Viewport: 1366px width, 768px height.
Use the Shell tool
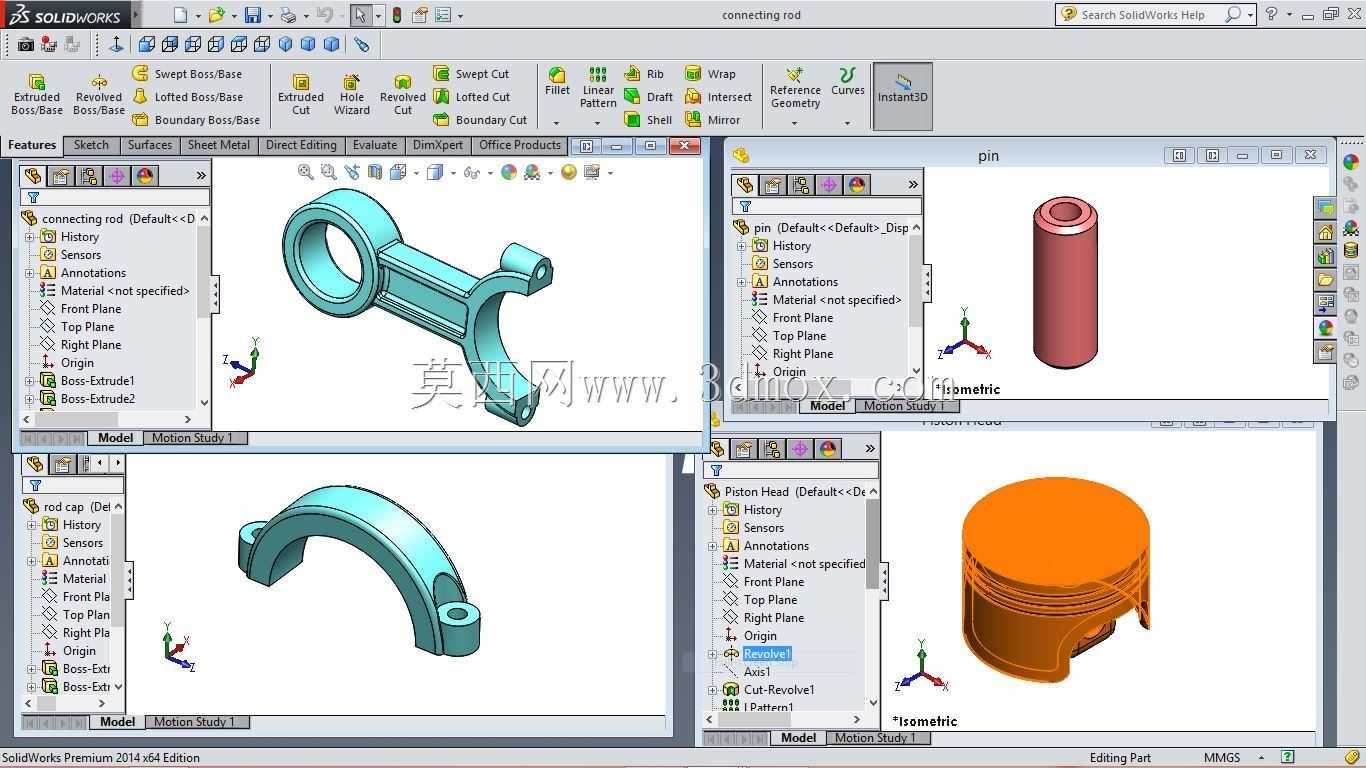(648, 120)
